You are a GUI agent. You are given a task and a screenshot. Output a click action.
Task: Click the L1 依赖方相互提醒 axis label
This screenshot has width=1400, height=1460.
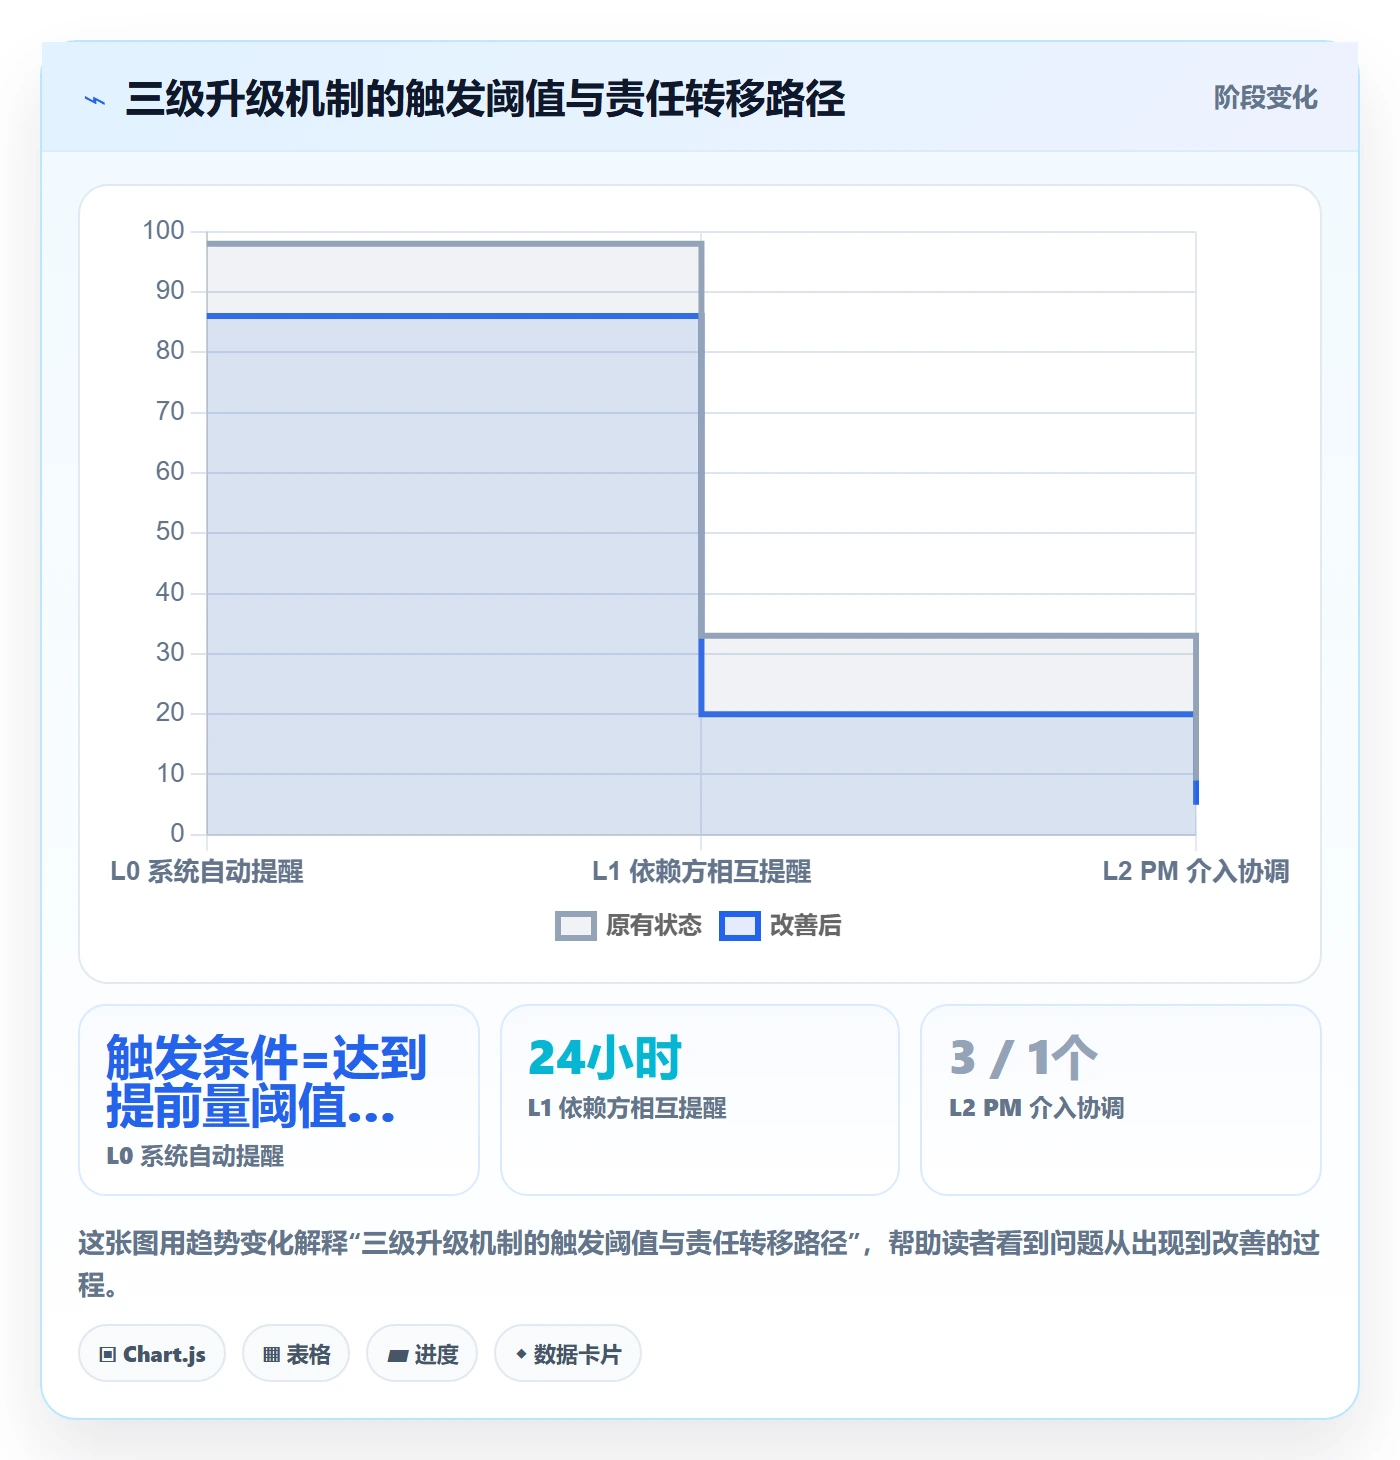click(x=701, y=872)
